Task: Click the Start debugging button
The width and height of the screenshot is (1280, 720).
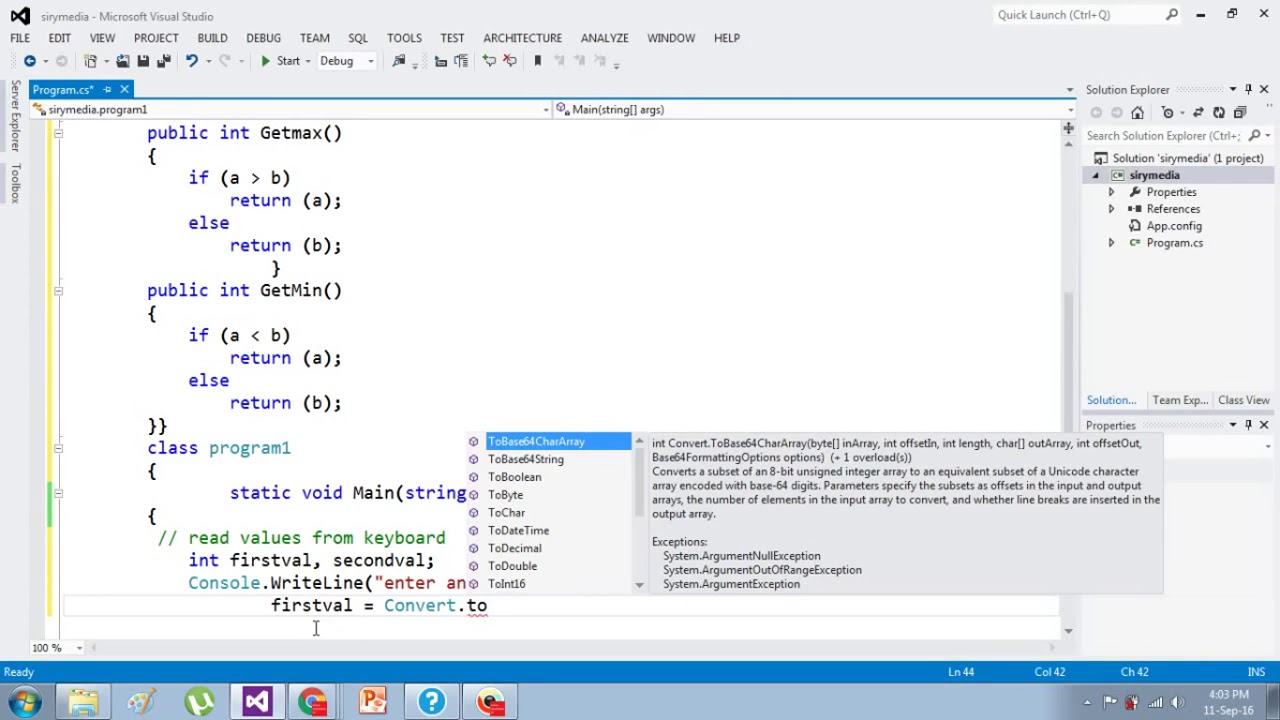Action: click(x=280, y=61)
